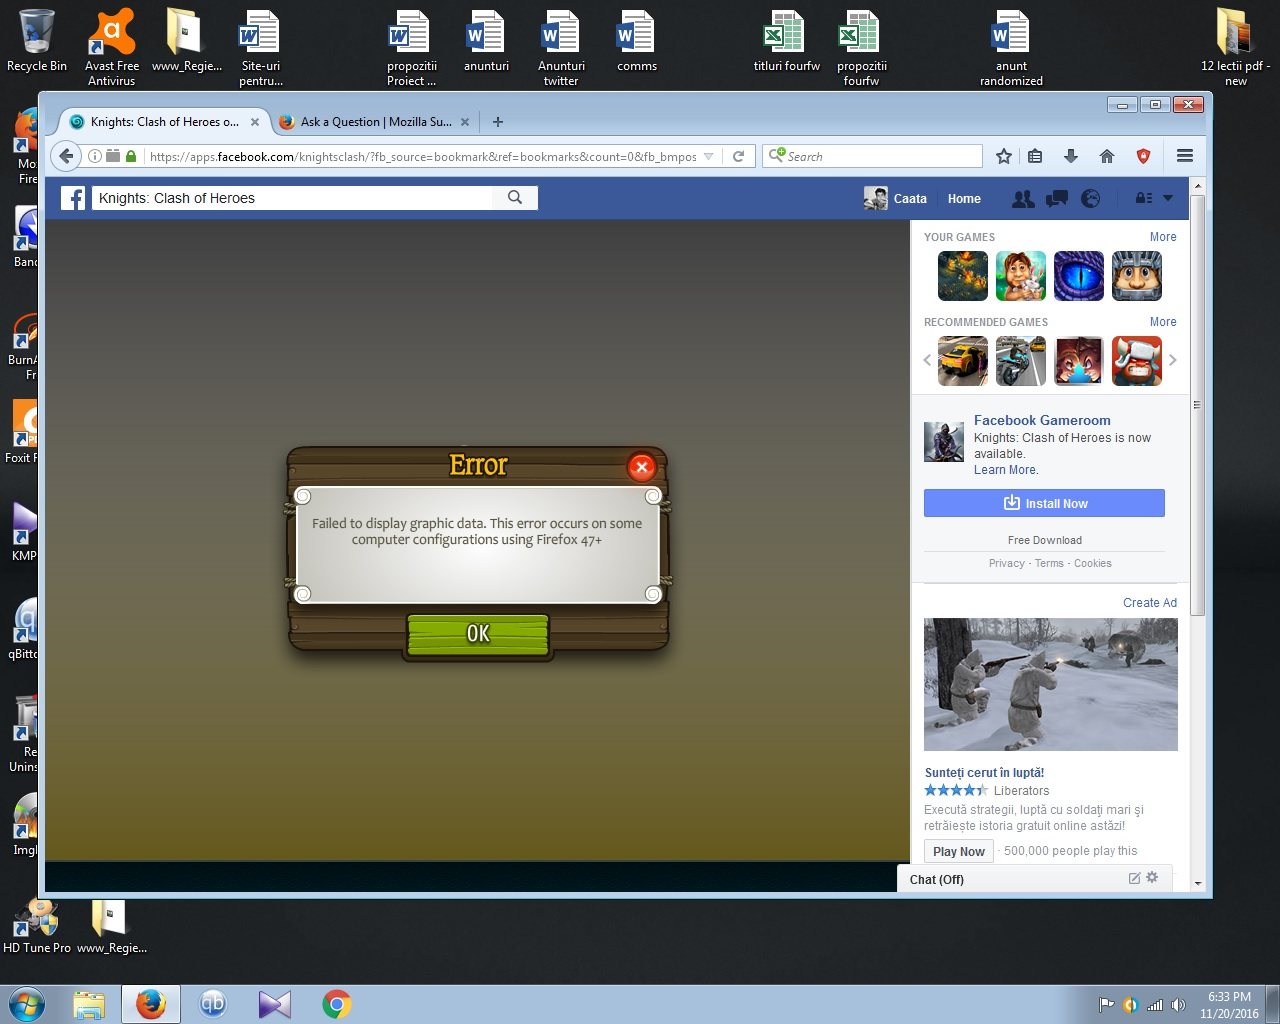
Task: Reload the page with the refresh icon
Action: pos(738,156)
